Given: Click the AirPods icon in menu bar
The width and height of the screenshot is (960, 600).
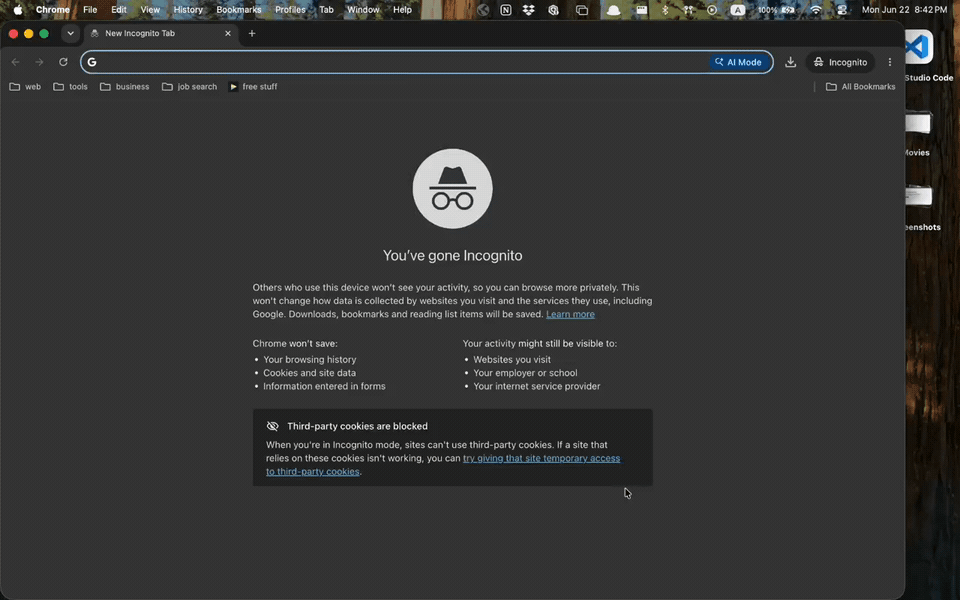Looking at the screenshot, I should (688, 10).
